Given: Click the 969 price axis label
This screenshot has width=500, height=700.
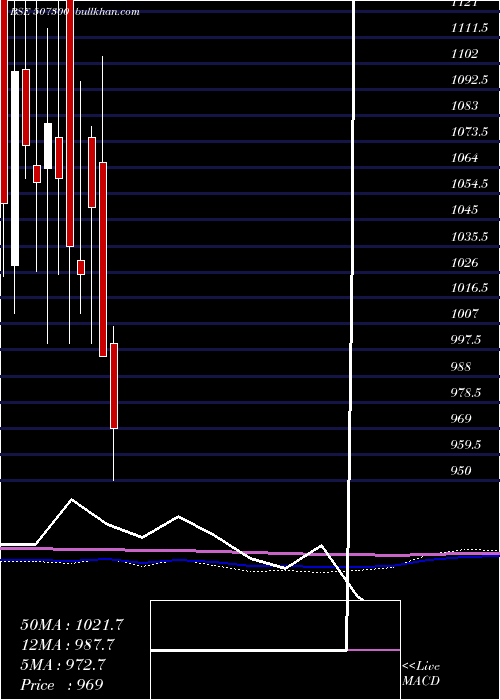Looking at the screenshot, I should tap(461, 419).
